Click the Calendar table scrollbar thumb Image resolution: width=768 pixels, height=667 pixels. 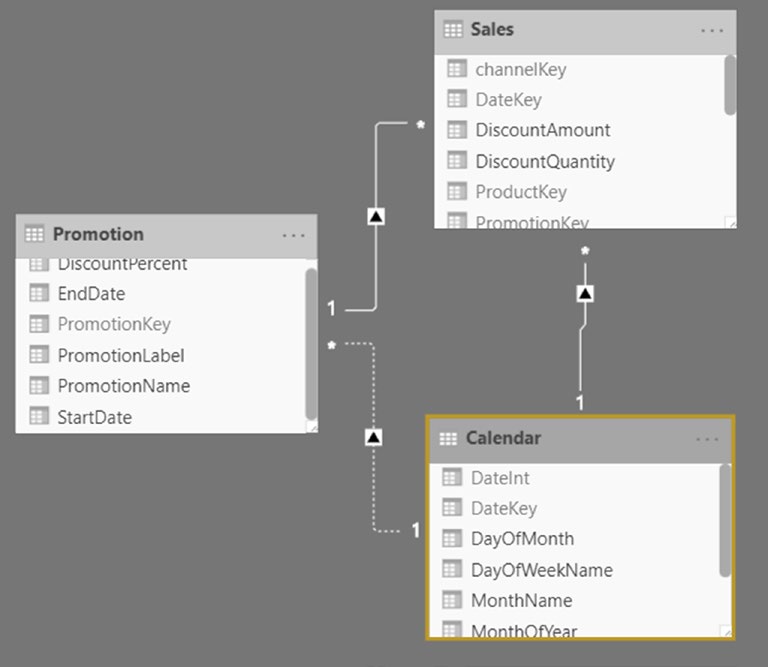pos(725,521)
